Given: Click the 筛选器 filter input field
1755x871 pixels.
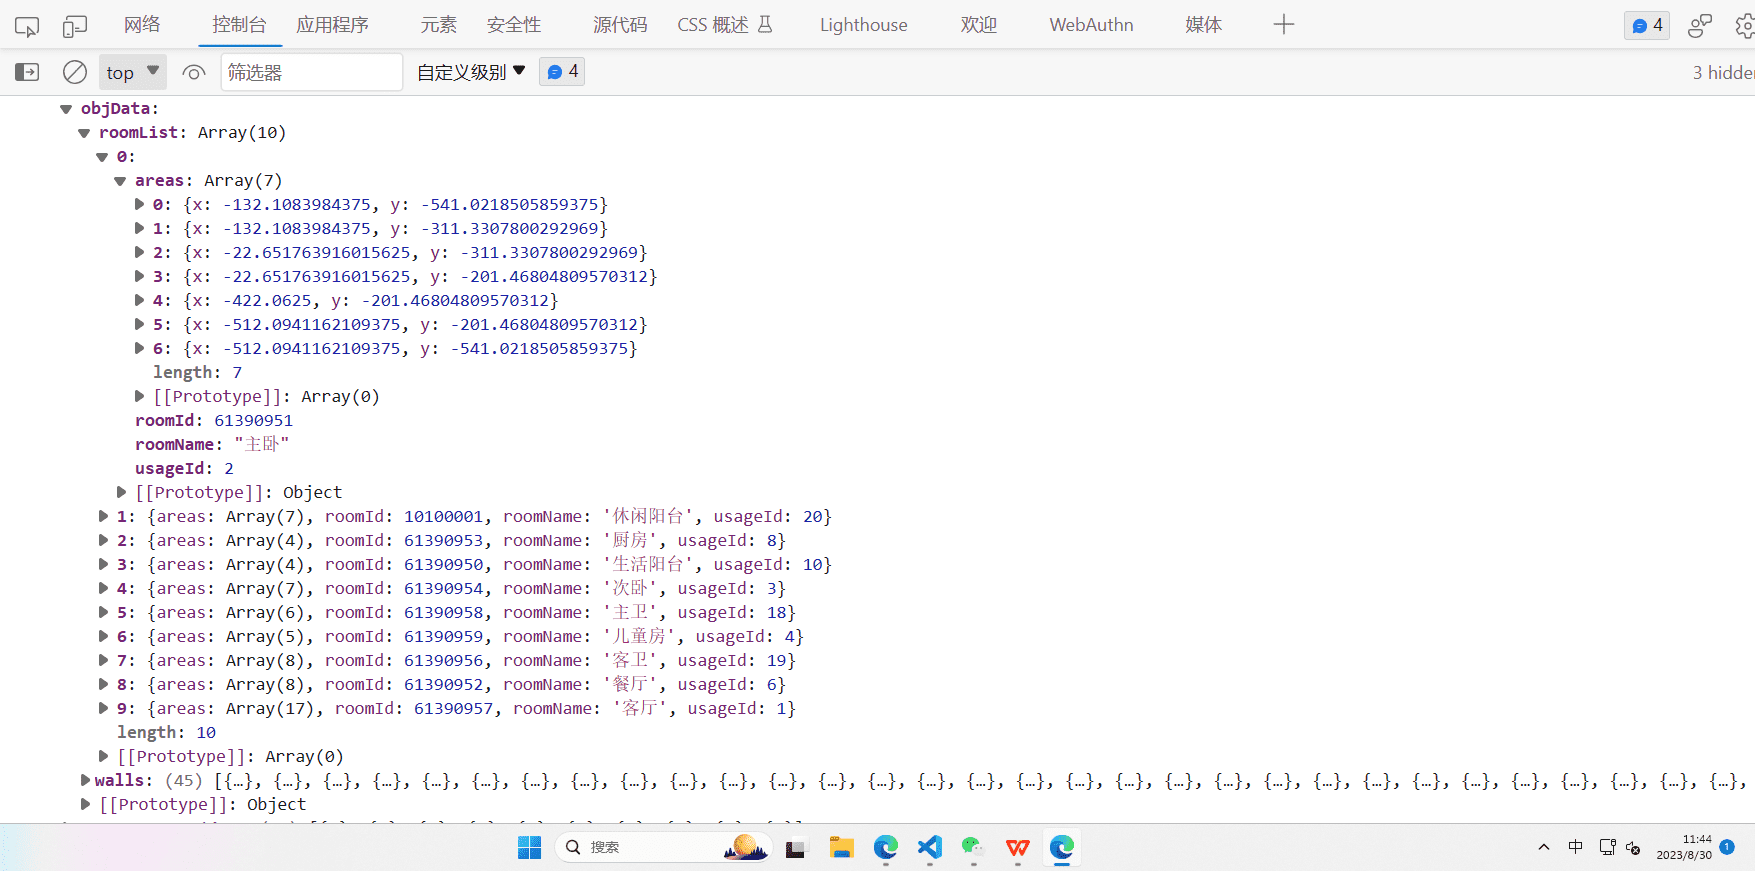Looking at the screenshot, I should click(311, 72).
